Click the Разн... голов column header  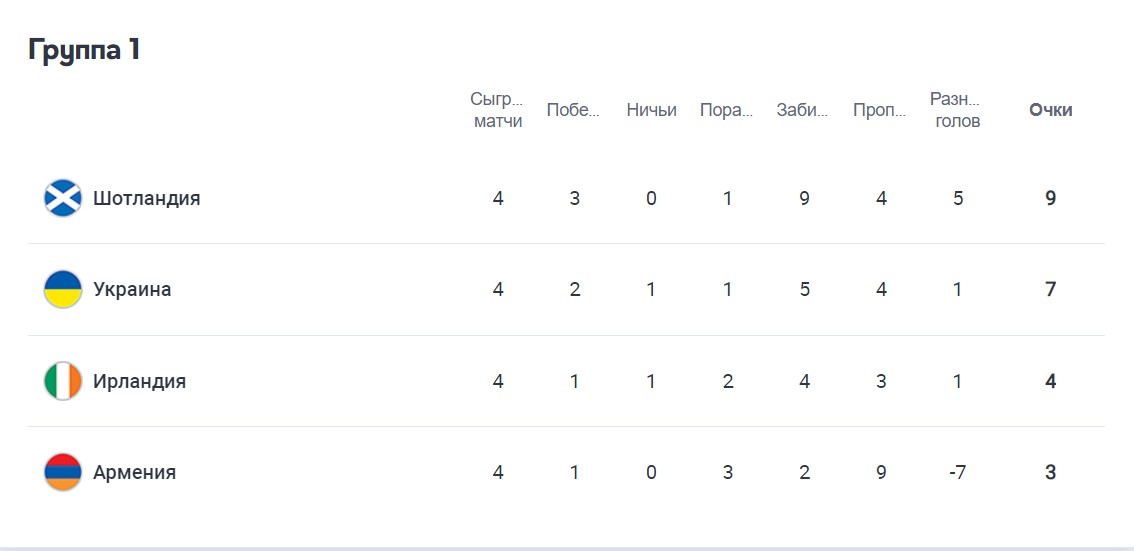[x=956, y=110]
